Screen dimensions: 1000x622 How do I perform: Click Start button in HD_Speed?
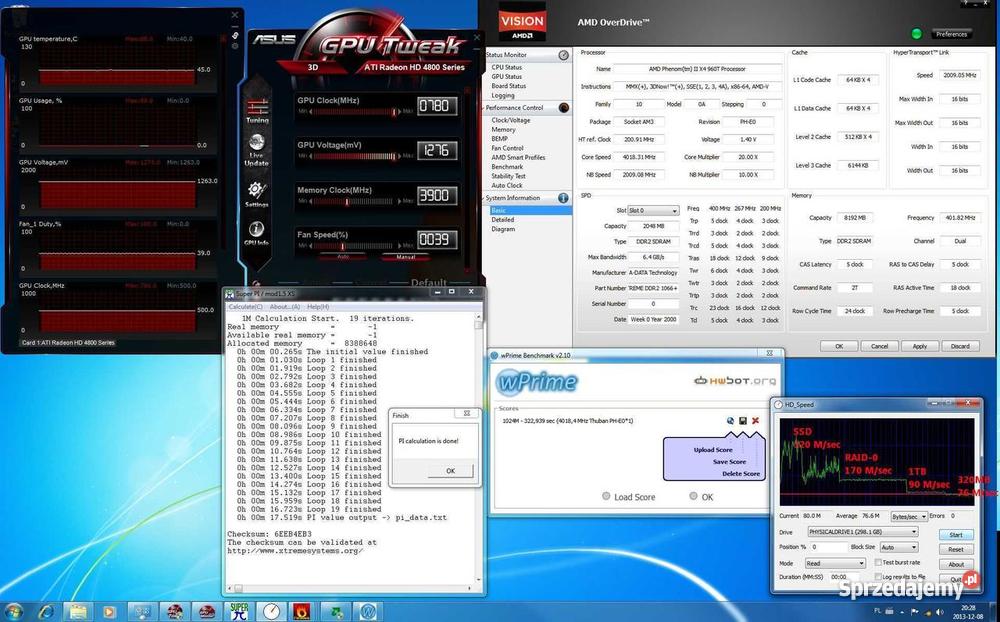[956, 535]
